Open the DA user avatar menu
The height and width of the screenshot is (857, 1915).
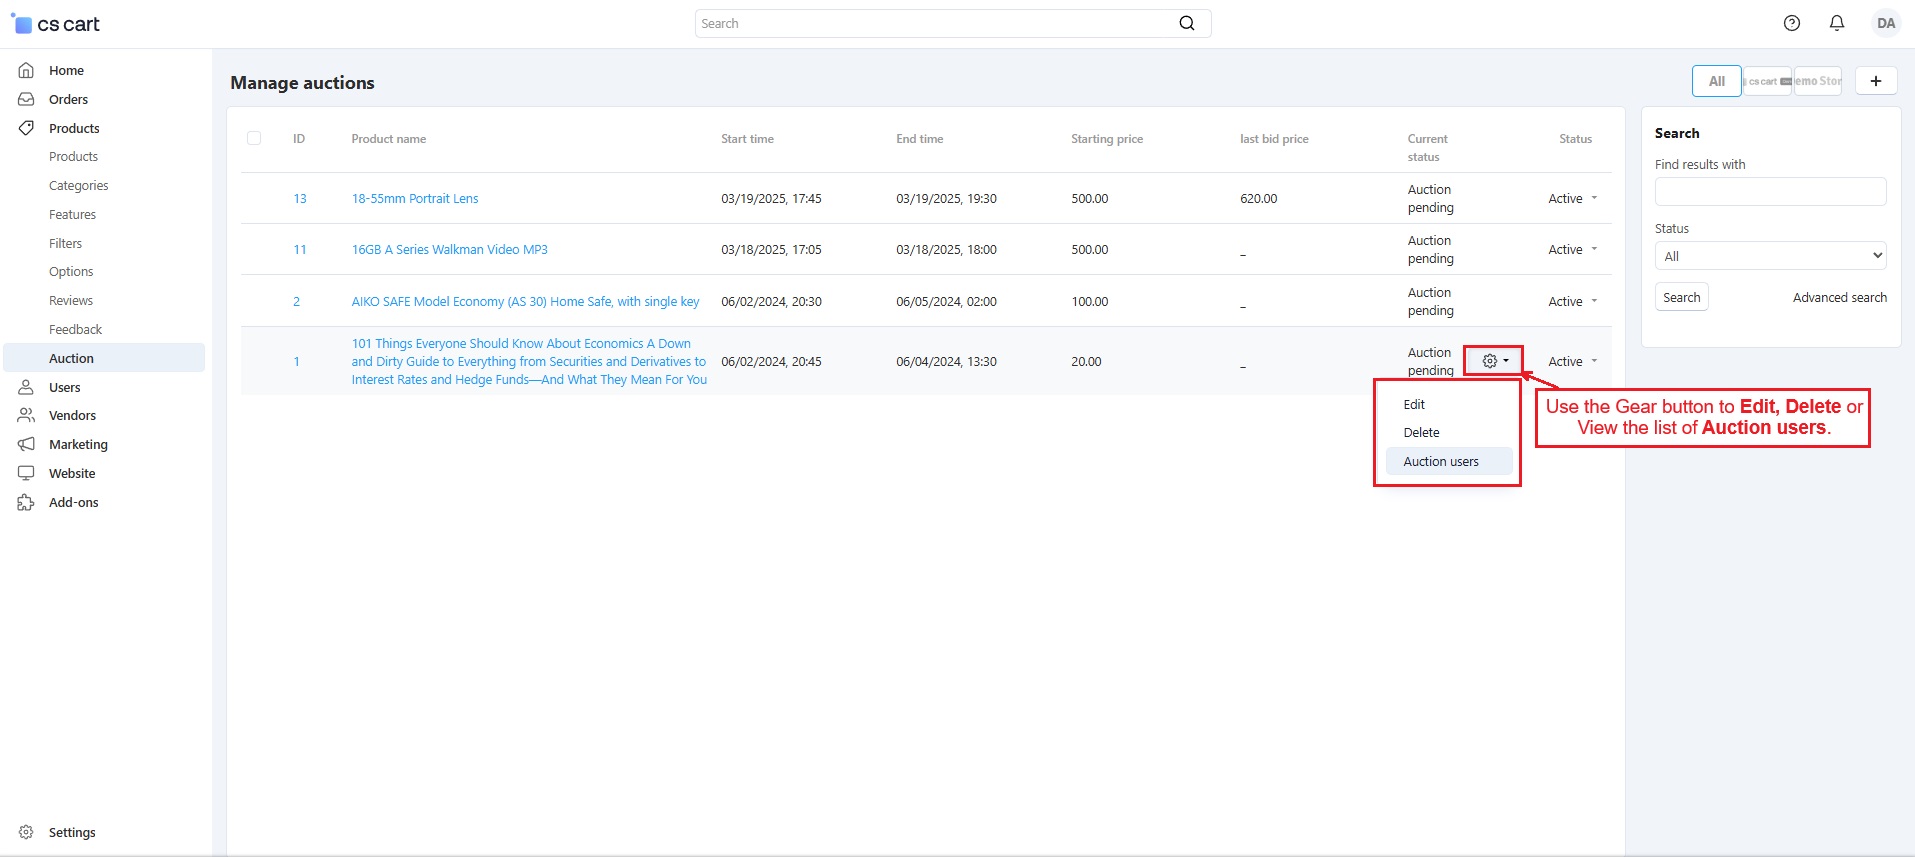click(1885, 23)
